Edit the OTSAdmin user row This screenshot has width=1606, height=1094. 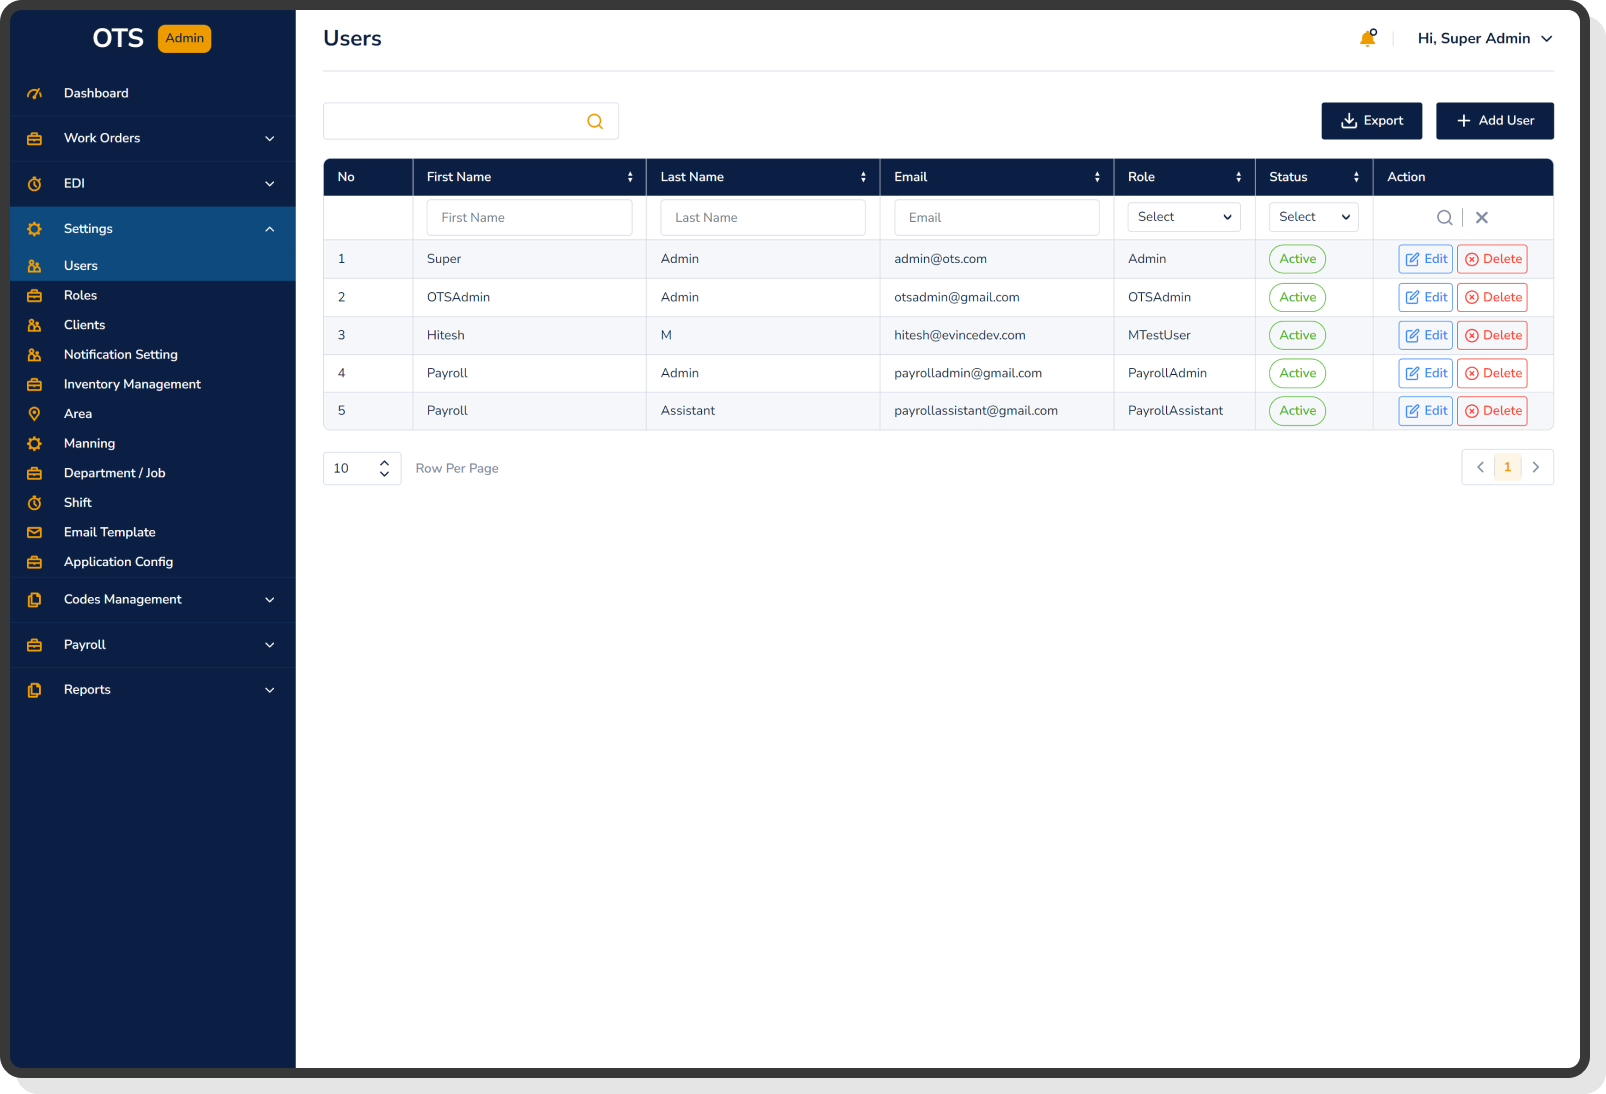[x=1425, y=297]
